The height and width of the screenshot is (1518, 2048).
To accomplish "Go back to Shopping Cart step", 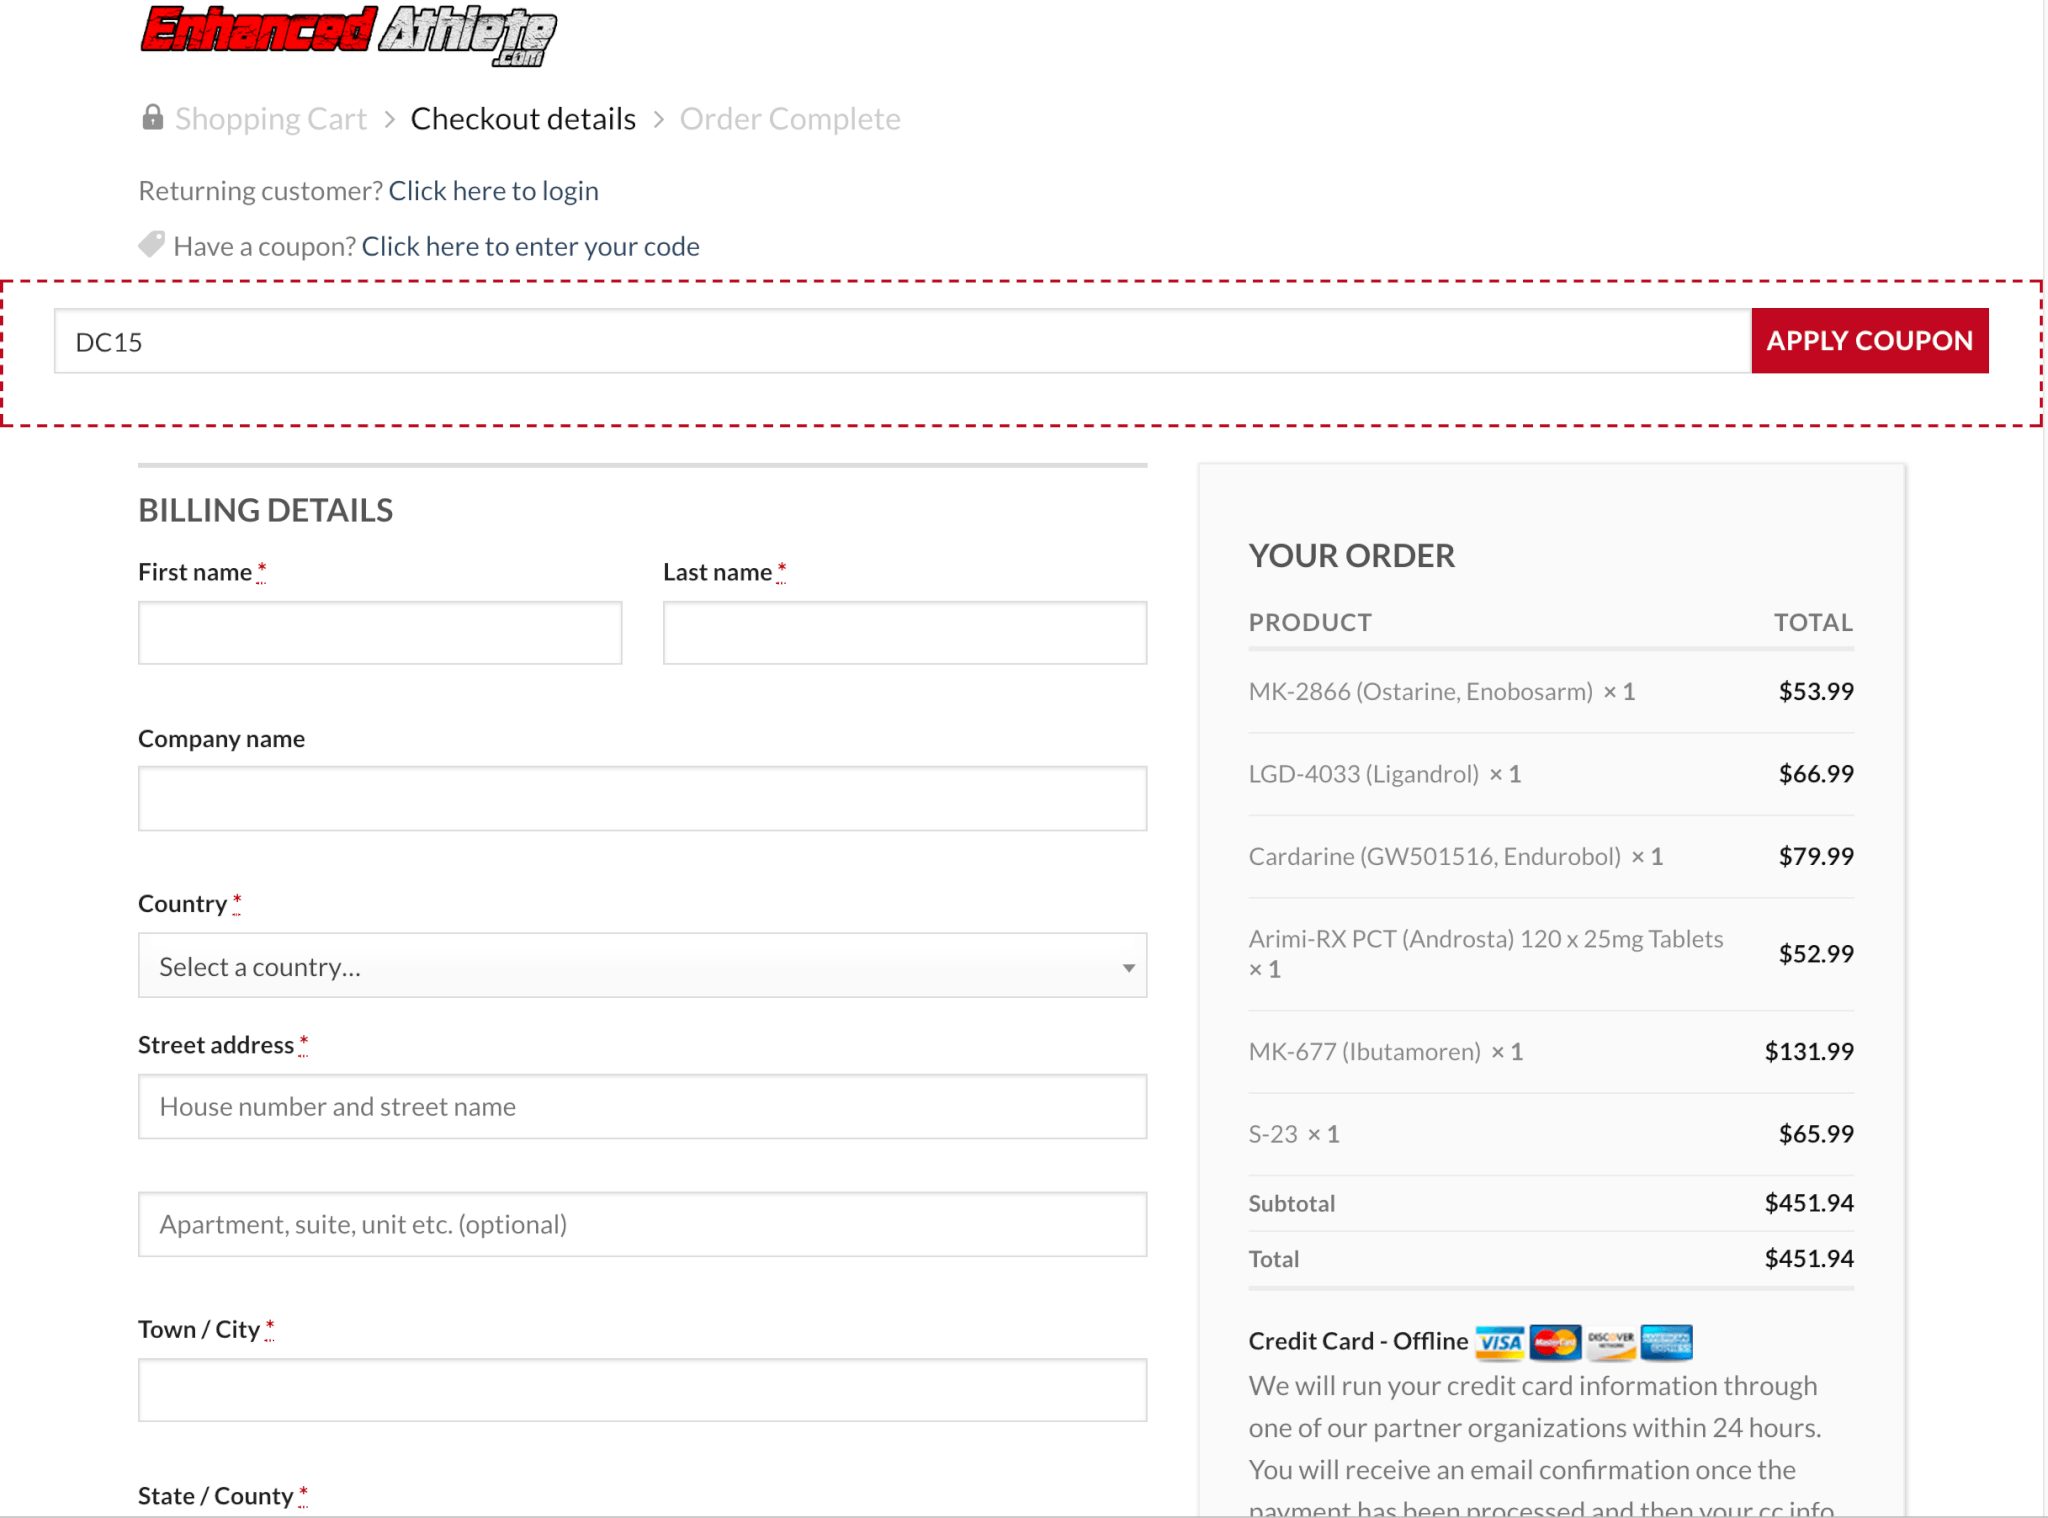I will click(271, 119).
